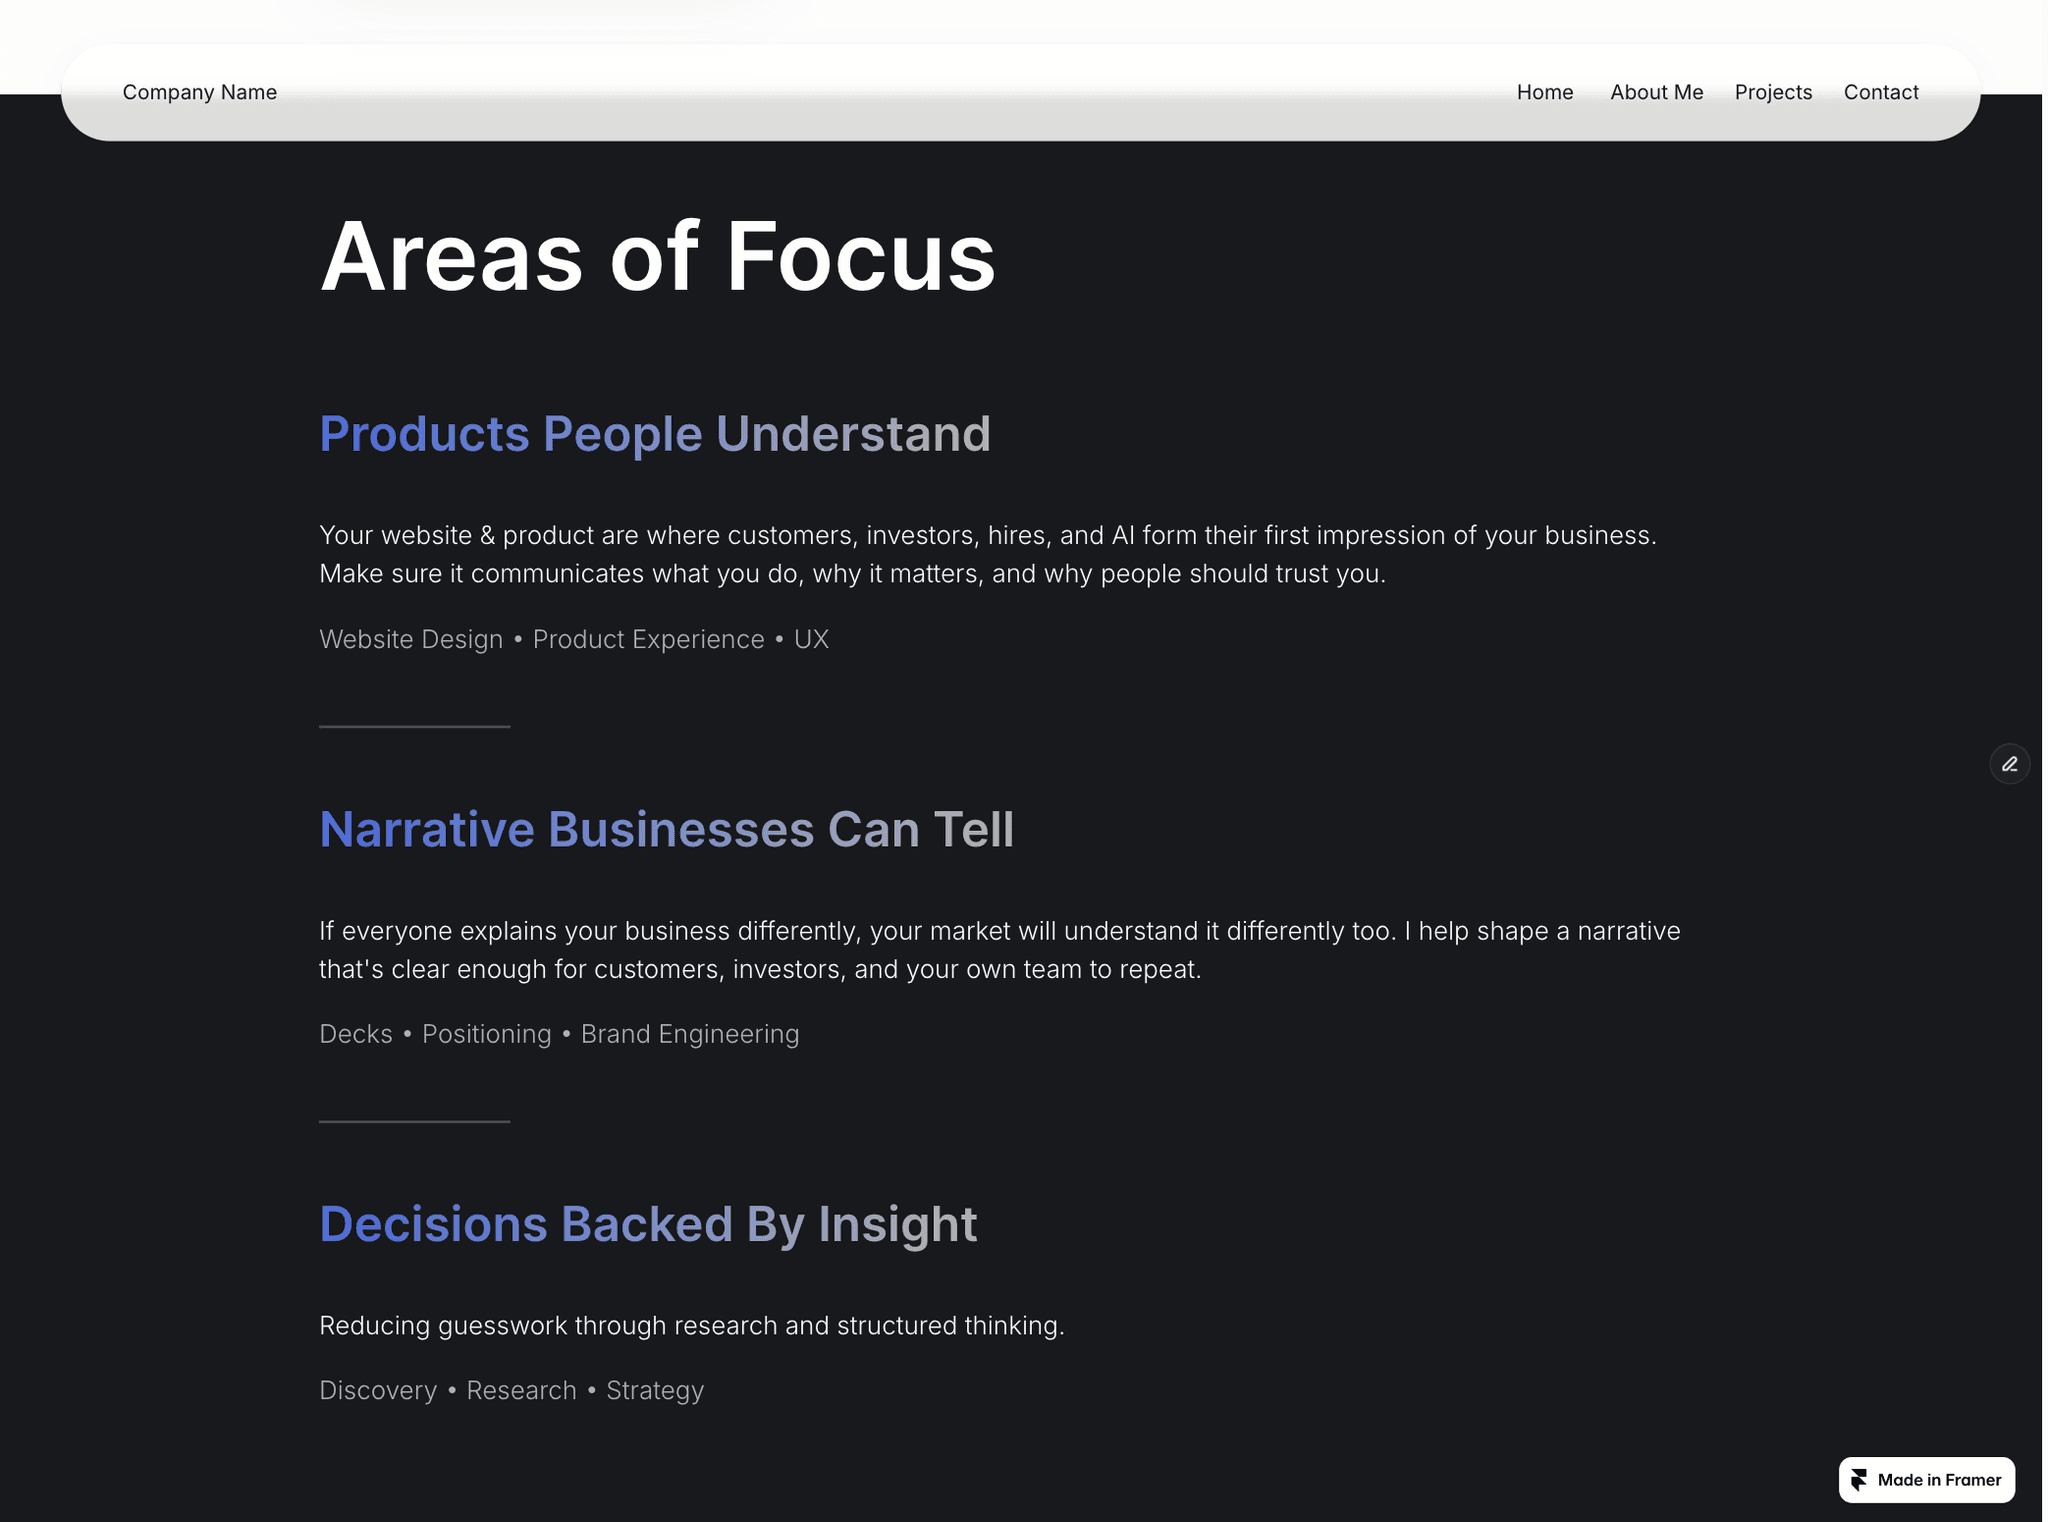Click the Decks Positioning Brand Engineering tags
This screenshot has width=2048, height=1522.
[x=559, y=1034]
